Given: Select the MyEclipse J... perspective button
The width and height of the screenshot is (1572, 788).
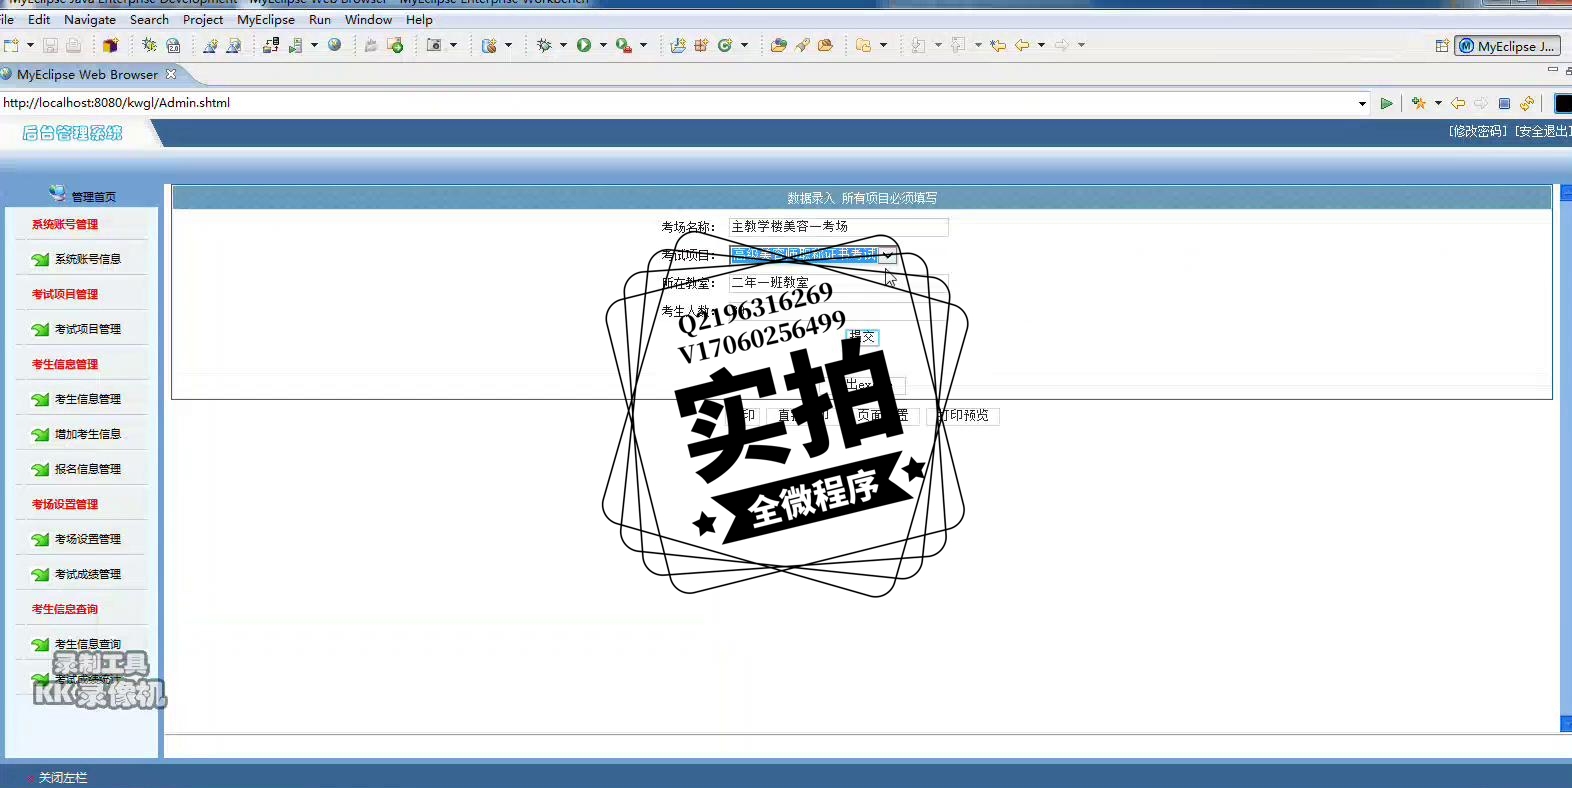Looking at the screenshot, I should pyautogui.click(x=1507, y=46).
